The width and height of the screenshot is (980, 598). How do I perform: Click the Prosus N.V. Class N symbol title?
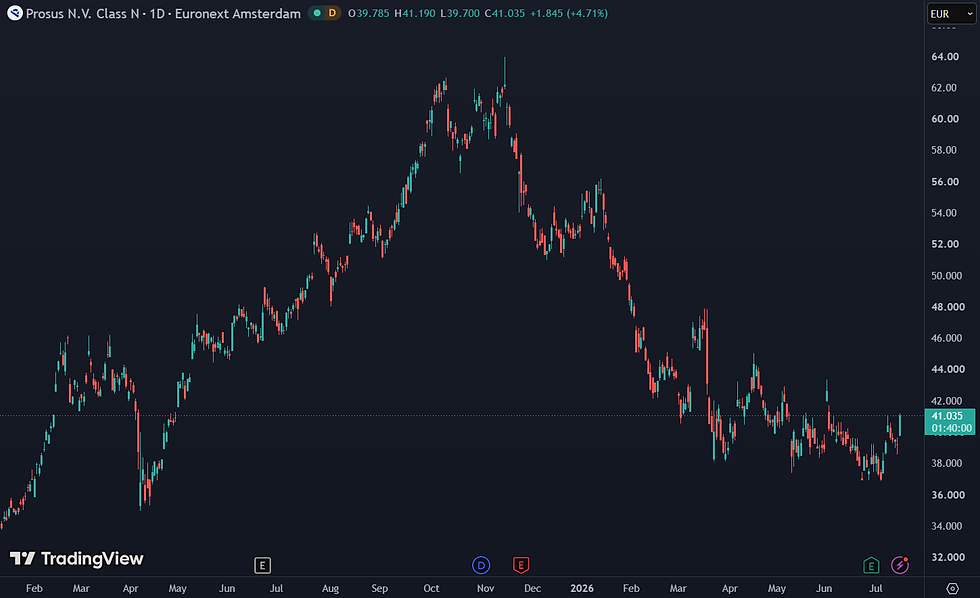tap(82, 13)
